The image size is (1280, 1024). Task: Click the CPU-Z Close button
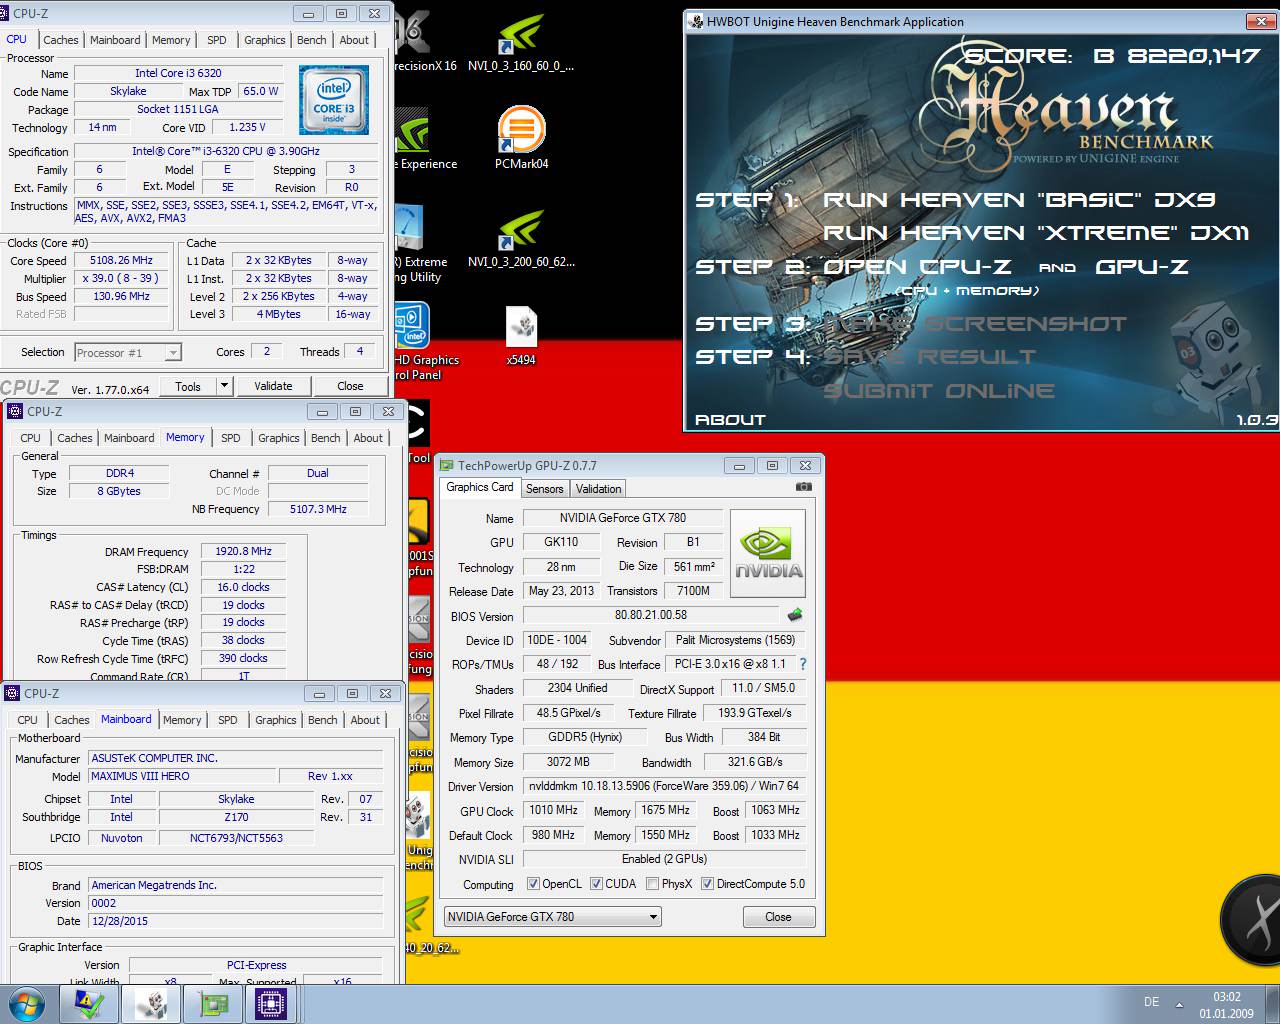coord(350,386)
